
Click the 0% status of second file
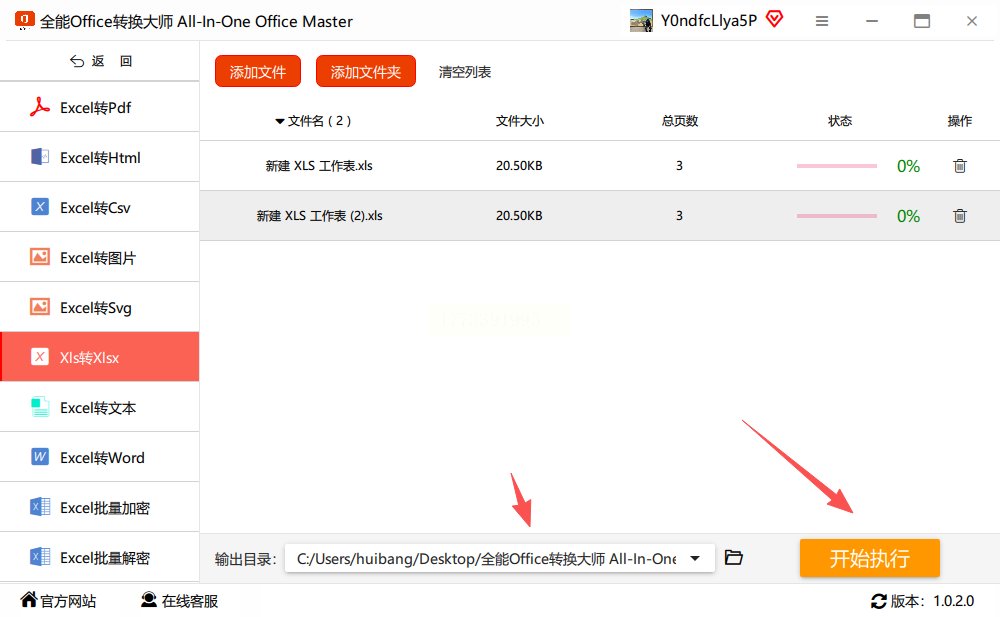pos(908,216)
